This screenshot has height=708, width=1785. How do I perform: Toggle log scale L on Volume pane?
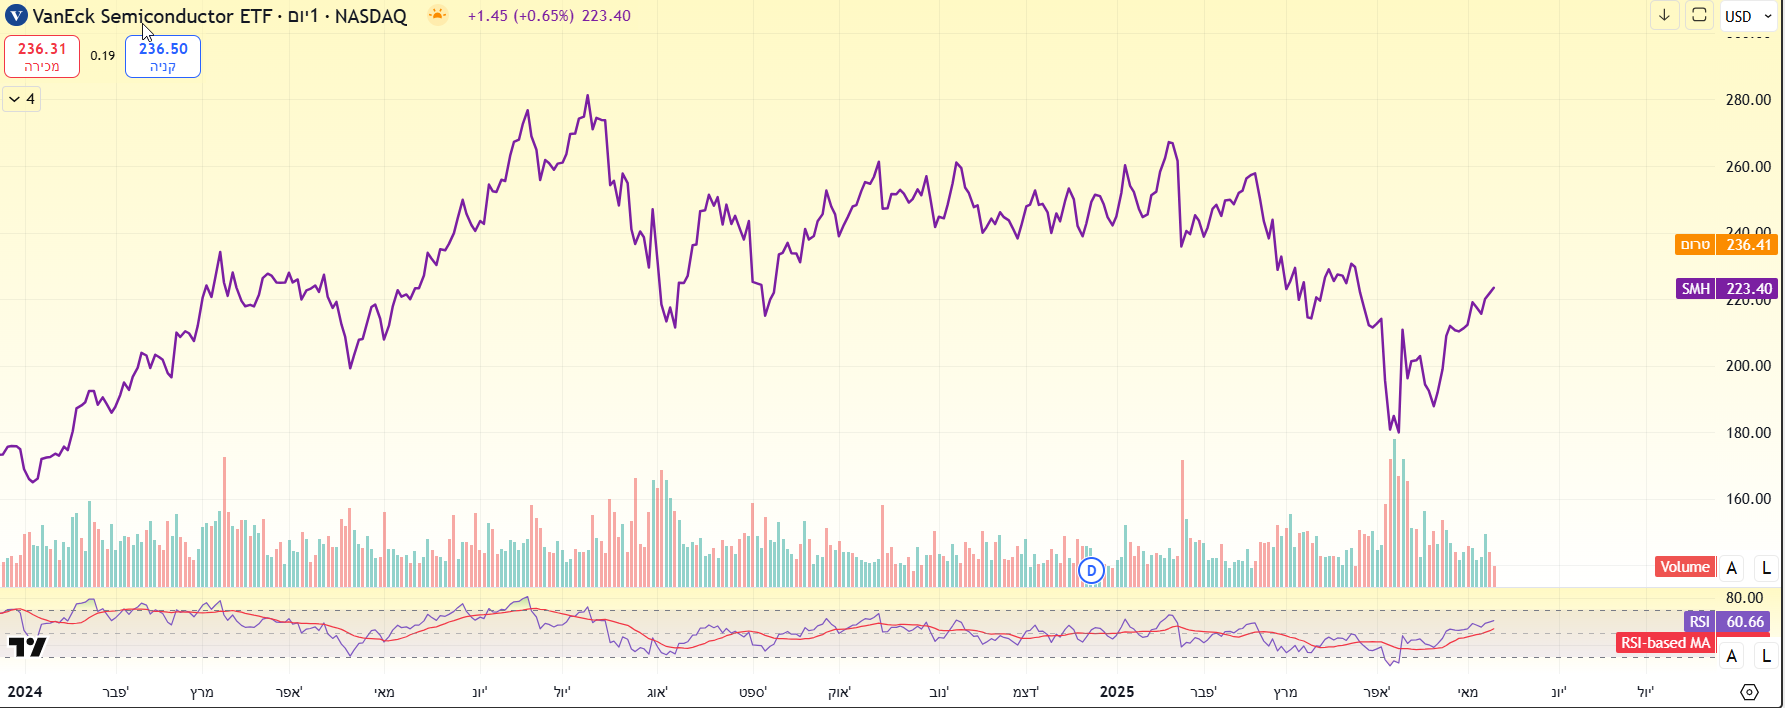coord(1766,567)
